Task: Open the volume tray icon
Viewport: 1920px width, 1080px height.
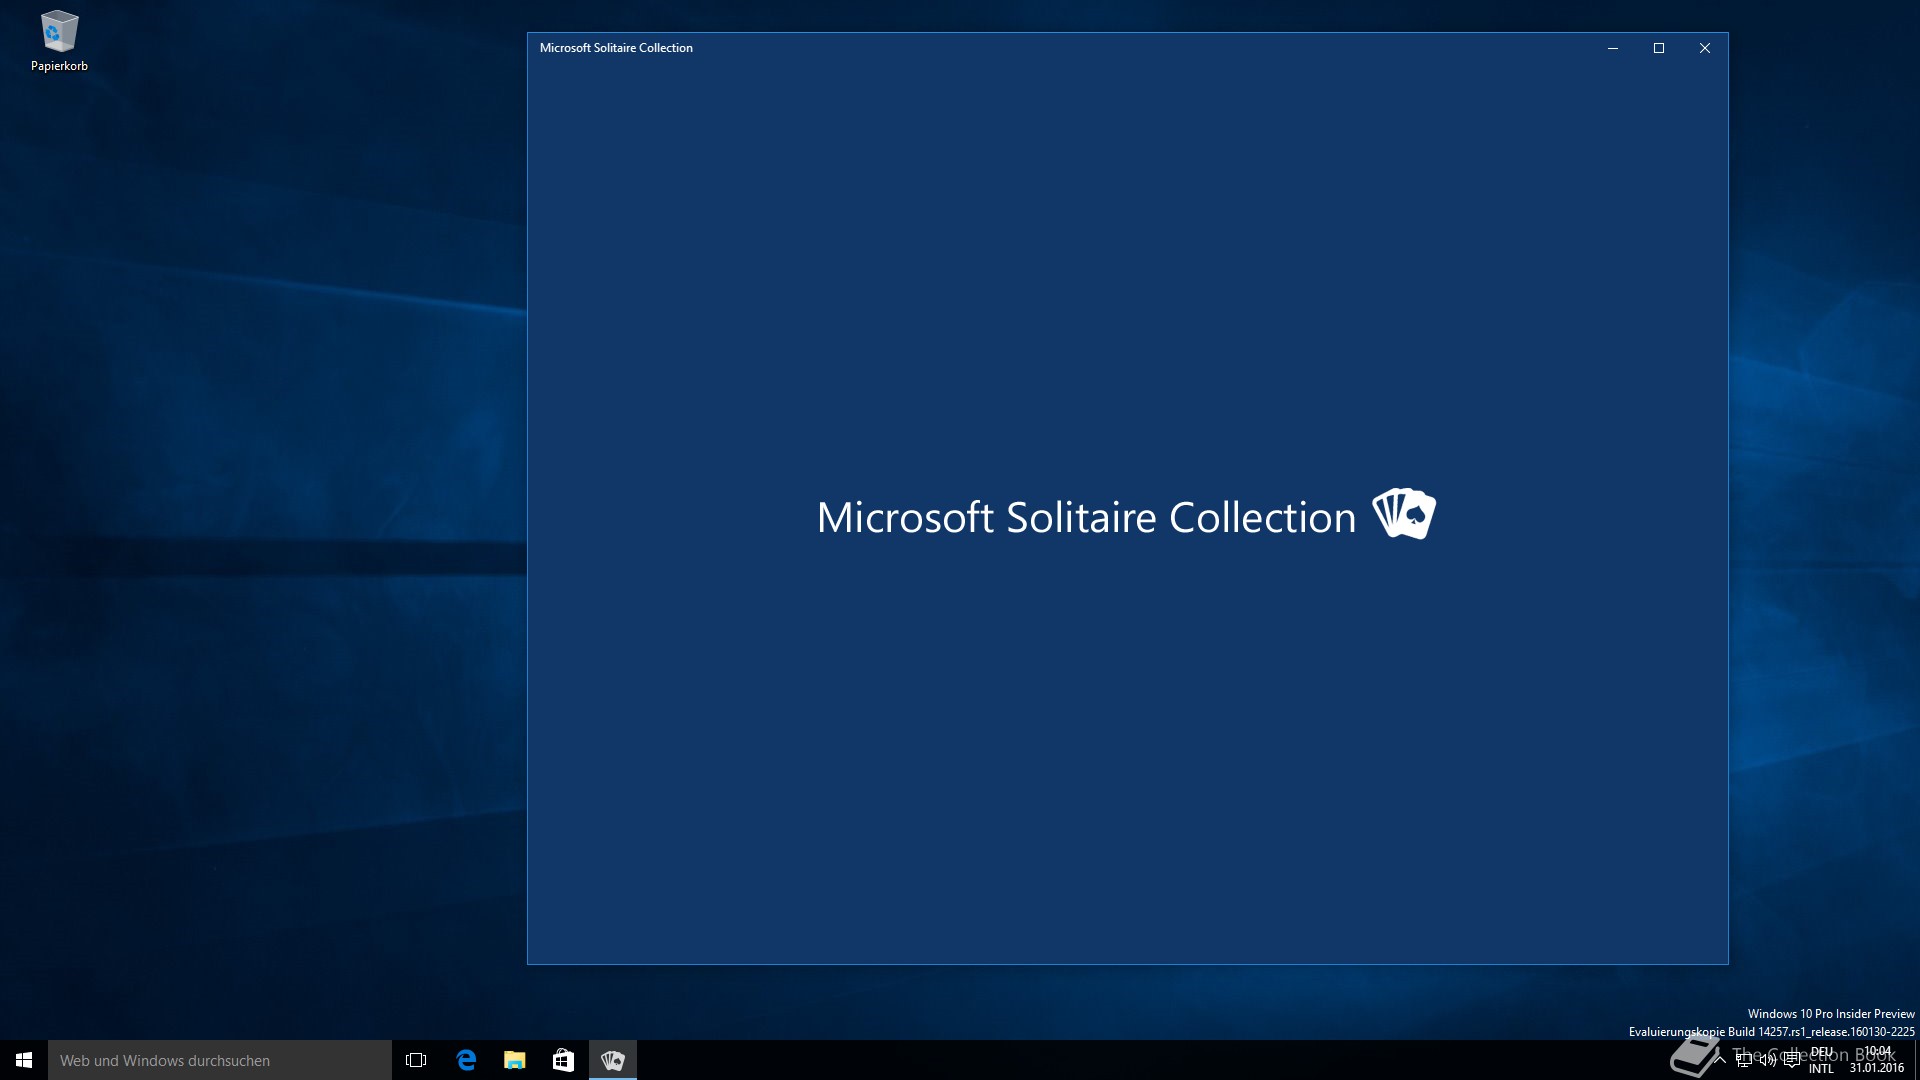Action: point(1768,1060)
